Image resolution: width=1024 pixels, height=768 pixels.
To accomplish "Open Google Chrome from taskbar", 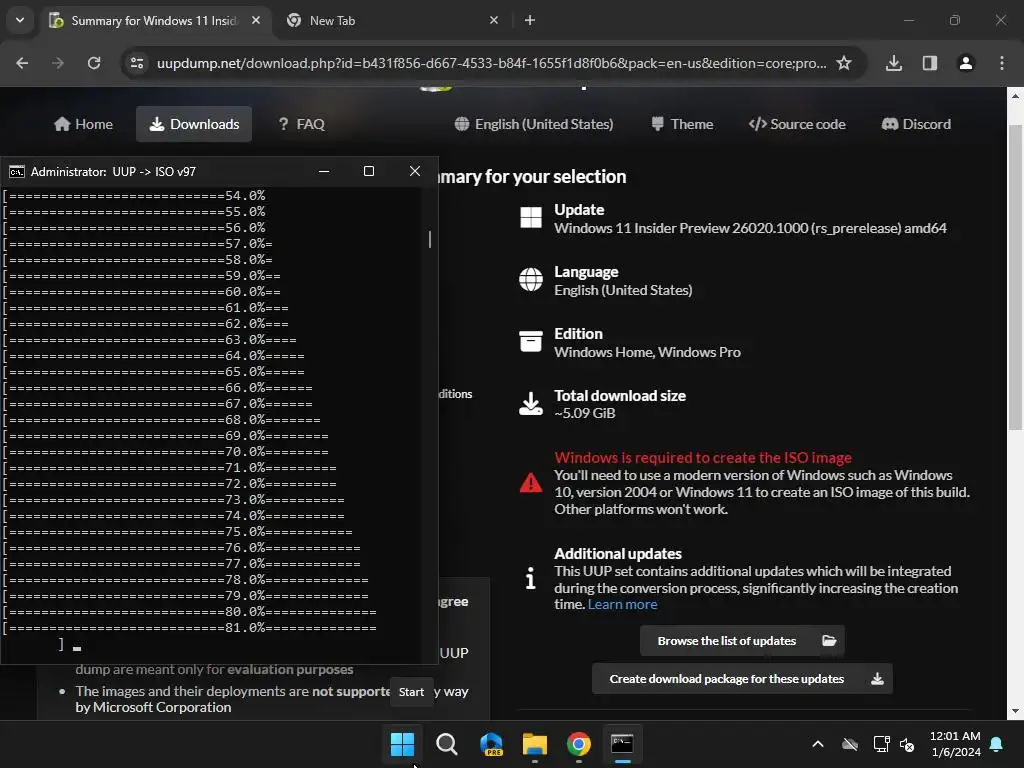I will pos(579,744).
